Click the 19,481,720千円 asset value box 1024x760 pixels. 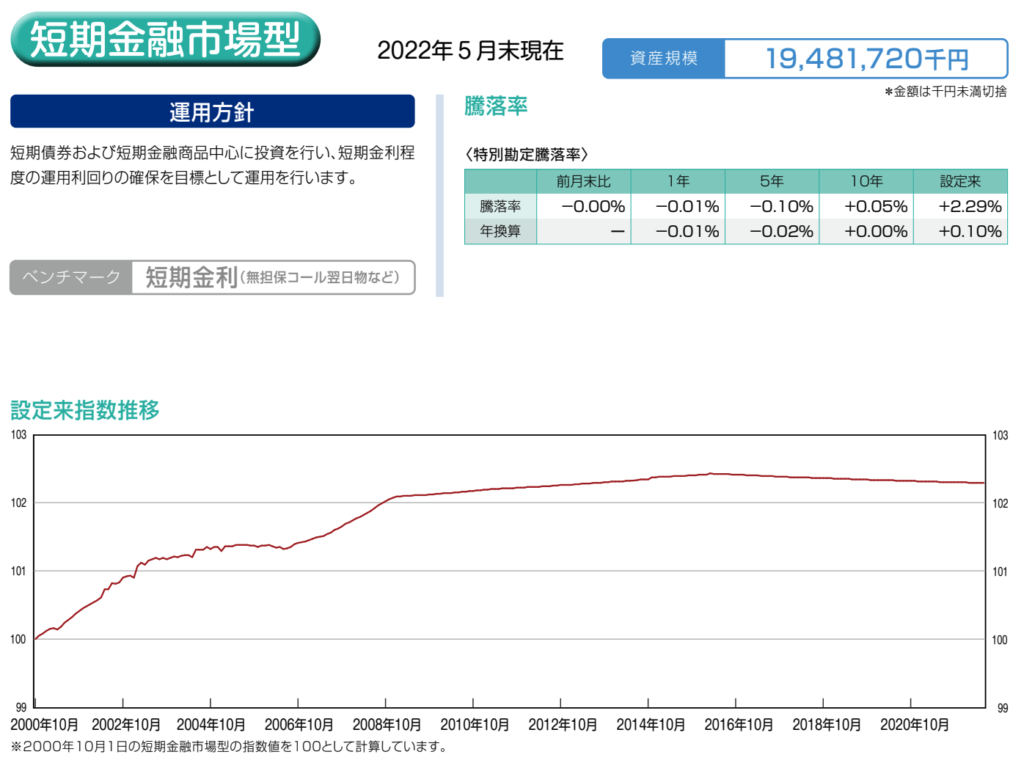866,58
